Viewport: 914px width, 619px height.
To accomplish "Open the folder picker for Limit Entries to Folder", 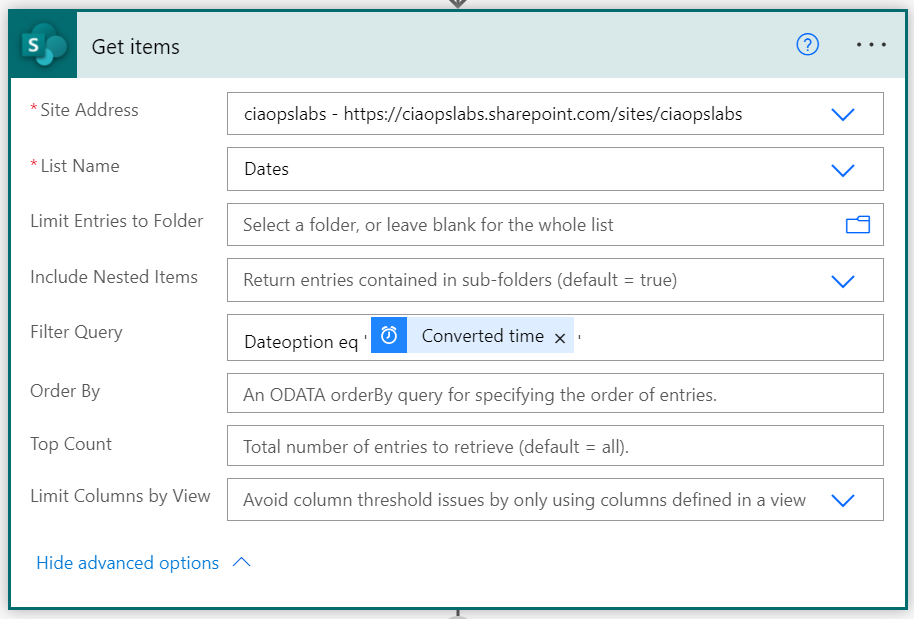I will click(857, 225).
